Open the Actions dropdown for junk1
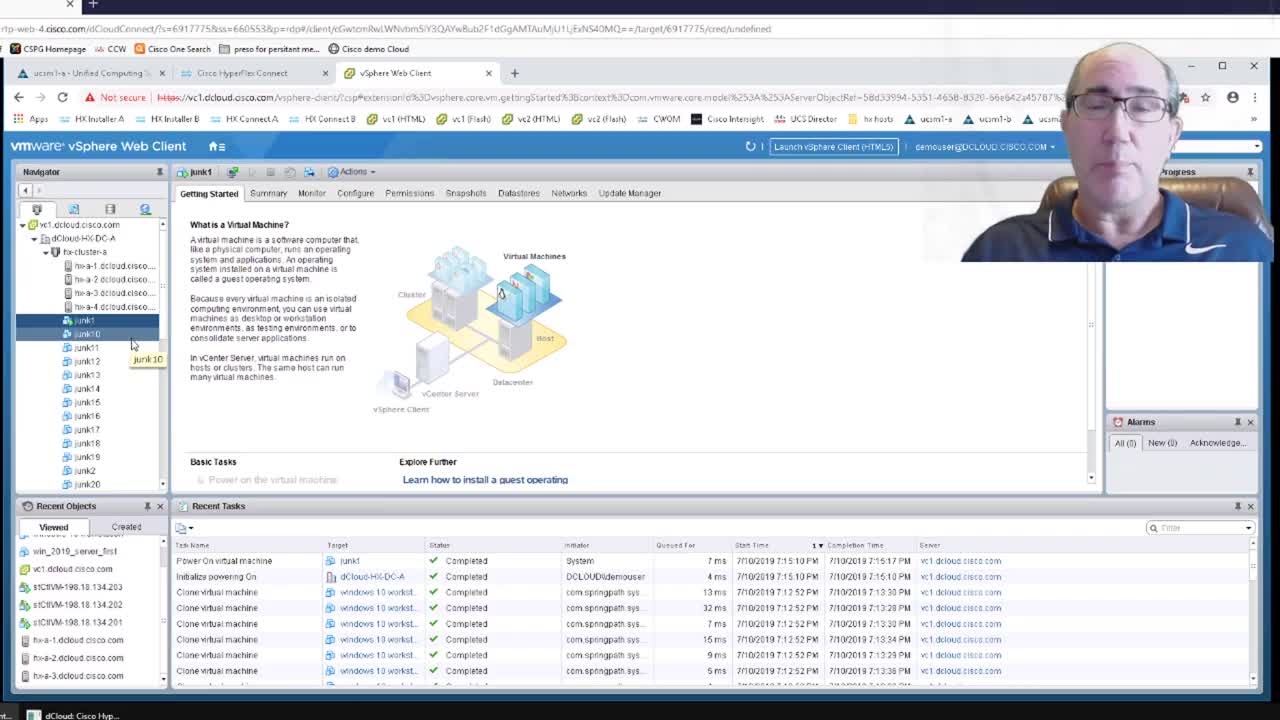 (352, 172)
